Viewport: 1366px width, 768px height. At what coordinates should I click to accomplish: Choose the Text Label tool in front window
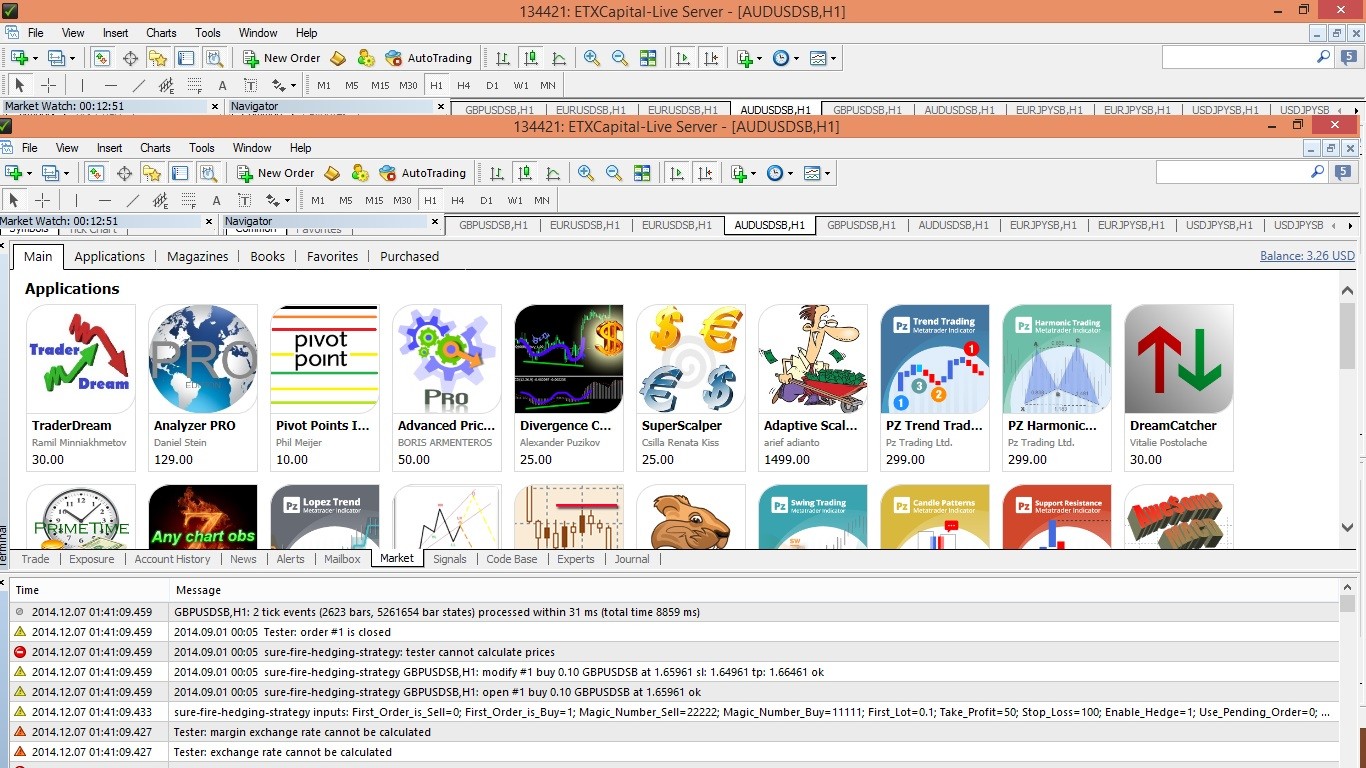coord(244,200)
